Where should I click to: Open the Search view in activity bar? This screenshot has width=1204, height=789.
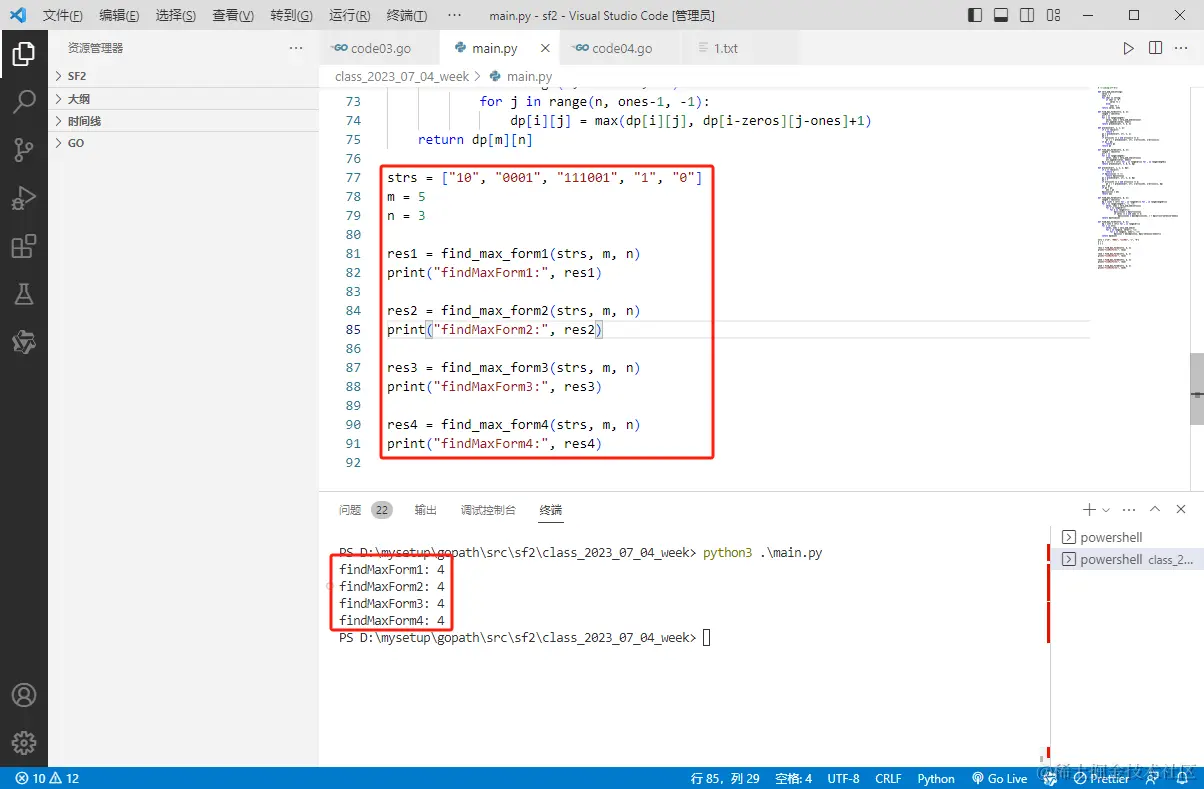(24, 101)
